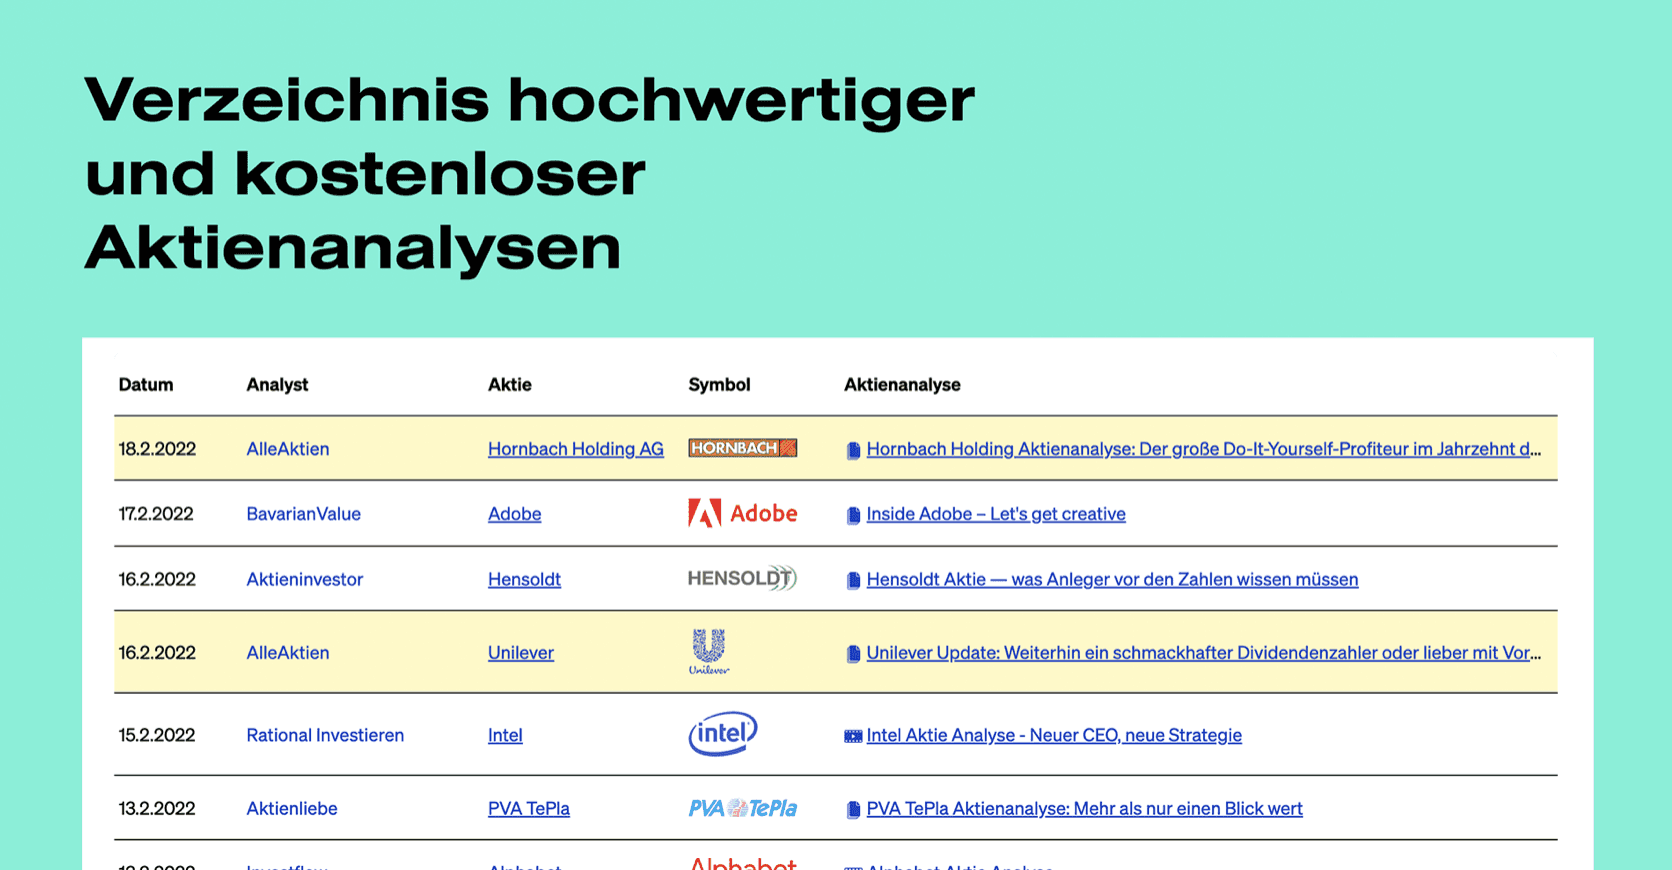Click the document icon before Hensoldt Aktie link
Image resolution: width=1672 pixels, height=870 pixels.
(x=853, y=580)
